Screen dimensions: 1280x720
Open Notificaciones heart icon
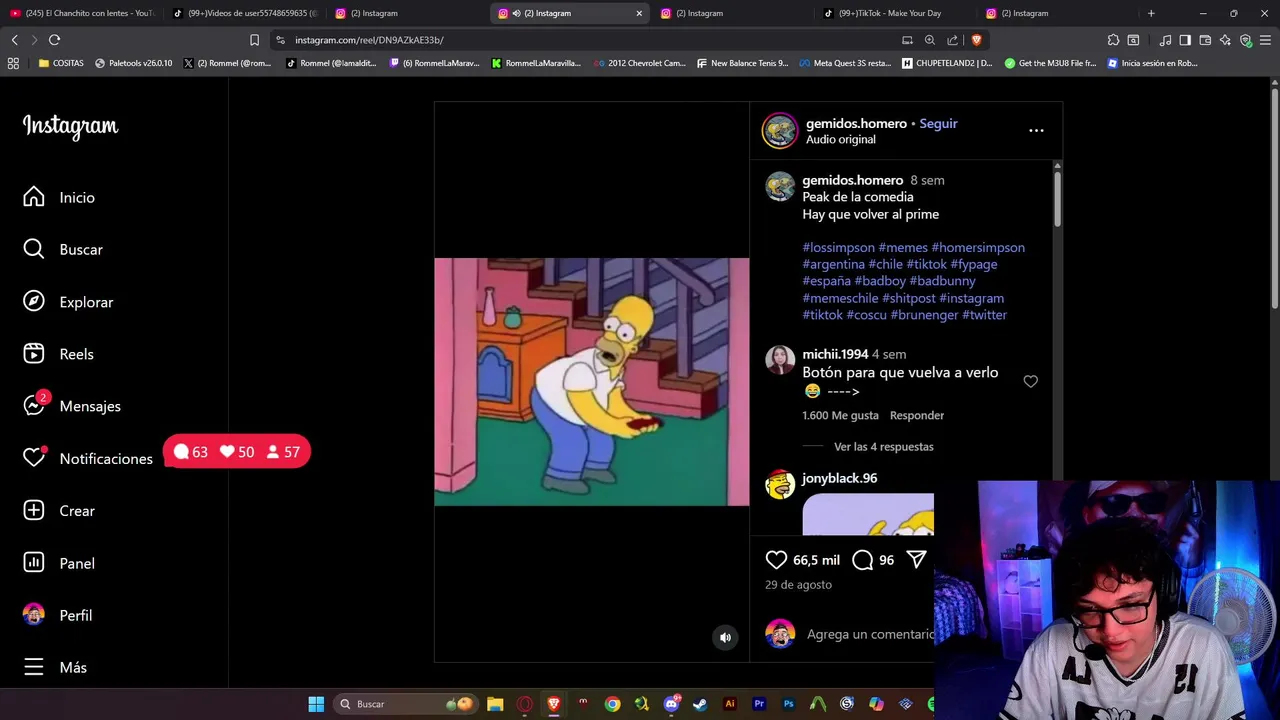[x=34, y=458]
